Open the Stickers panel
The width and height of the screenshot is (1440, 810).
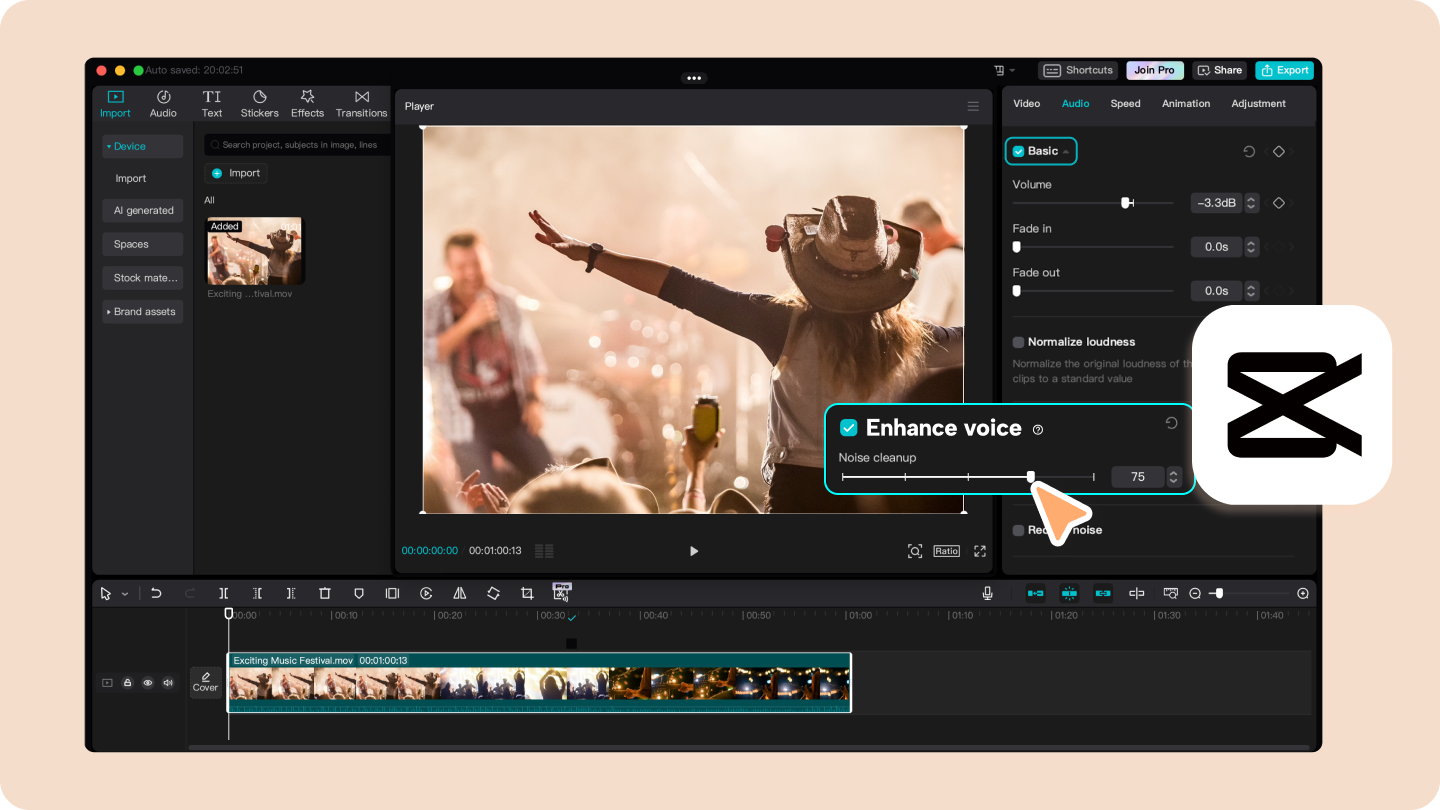point(259,103)
